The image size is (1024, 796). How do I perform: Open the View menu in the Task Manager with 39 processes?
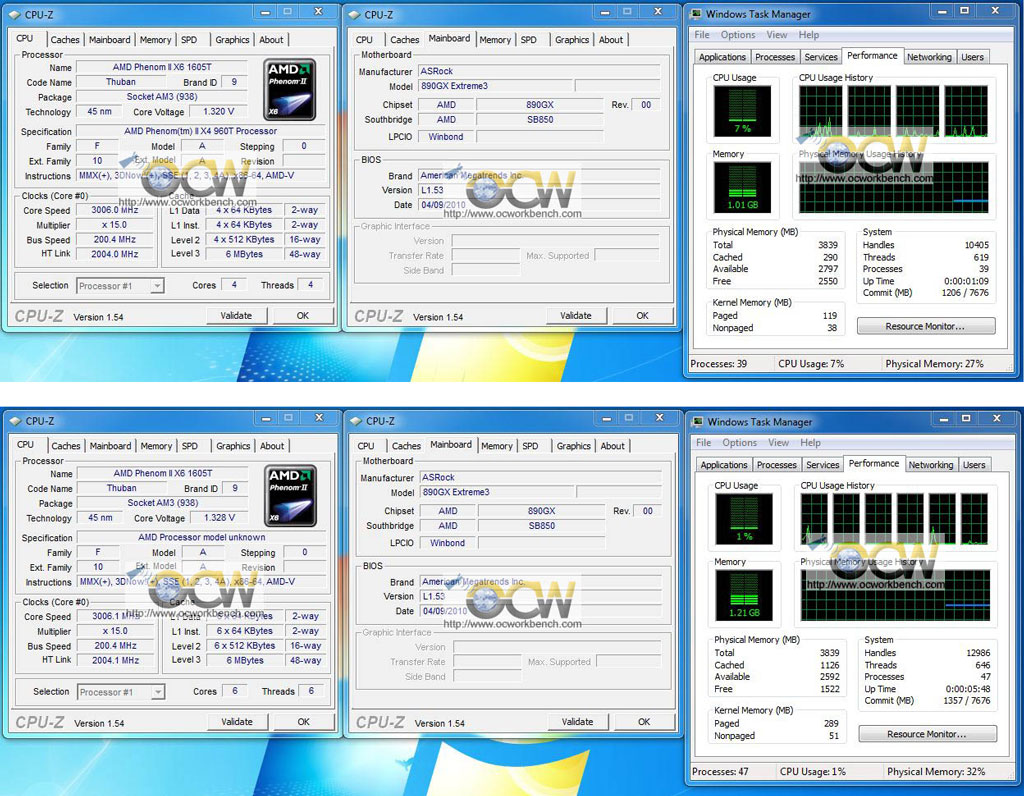(776, 35)
